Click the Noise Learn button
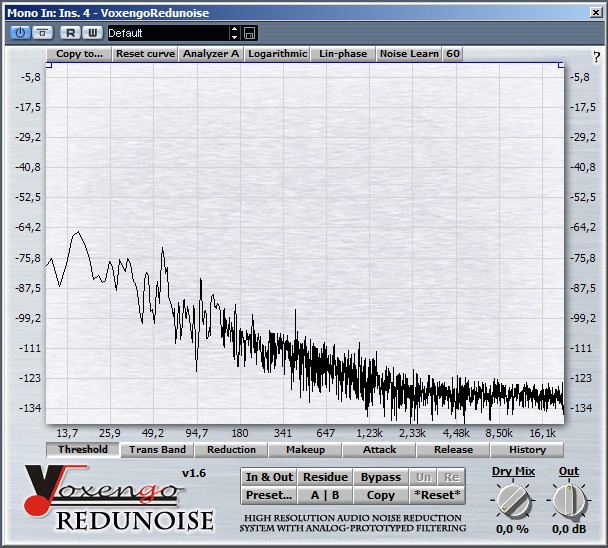Screen dimensions: 608x548 pos(409,54)
